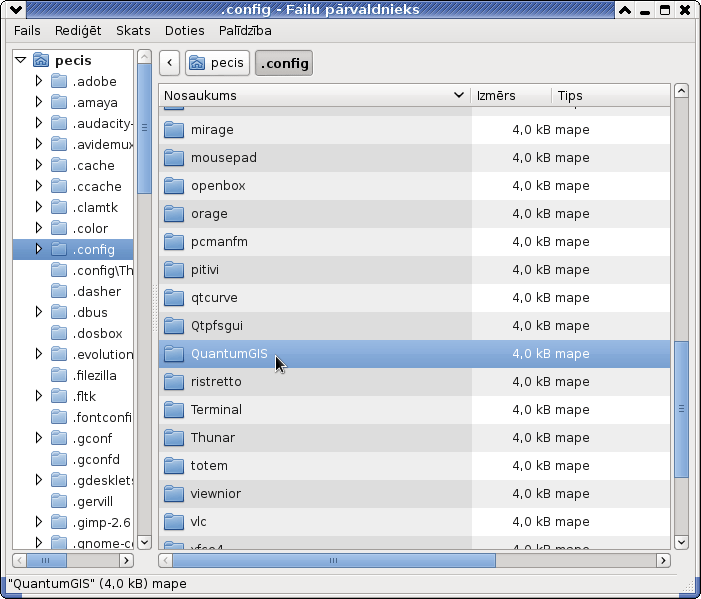The image size is (701, 599).
Task: Sort by the Tips column header
Action: pyautogui.click(x=611, y=95)
